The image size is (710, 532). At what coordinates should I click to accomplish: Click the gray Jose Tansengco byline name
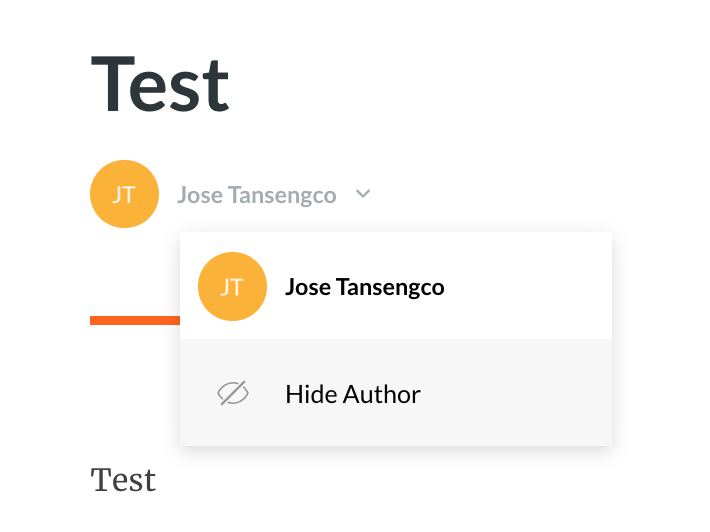tap(256, 195)
